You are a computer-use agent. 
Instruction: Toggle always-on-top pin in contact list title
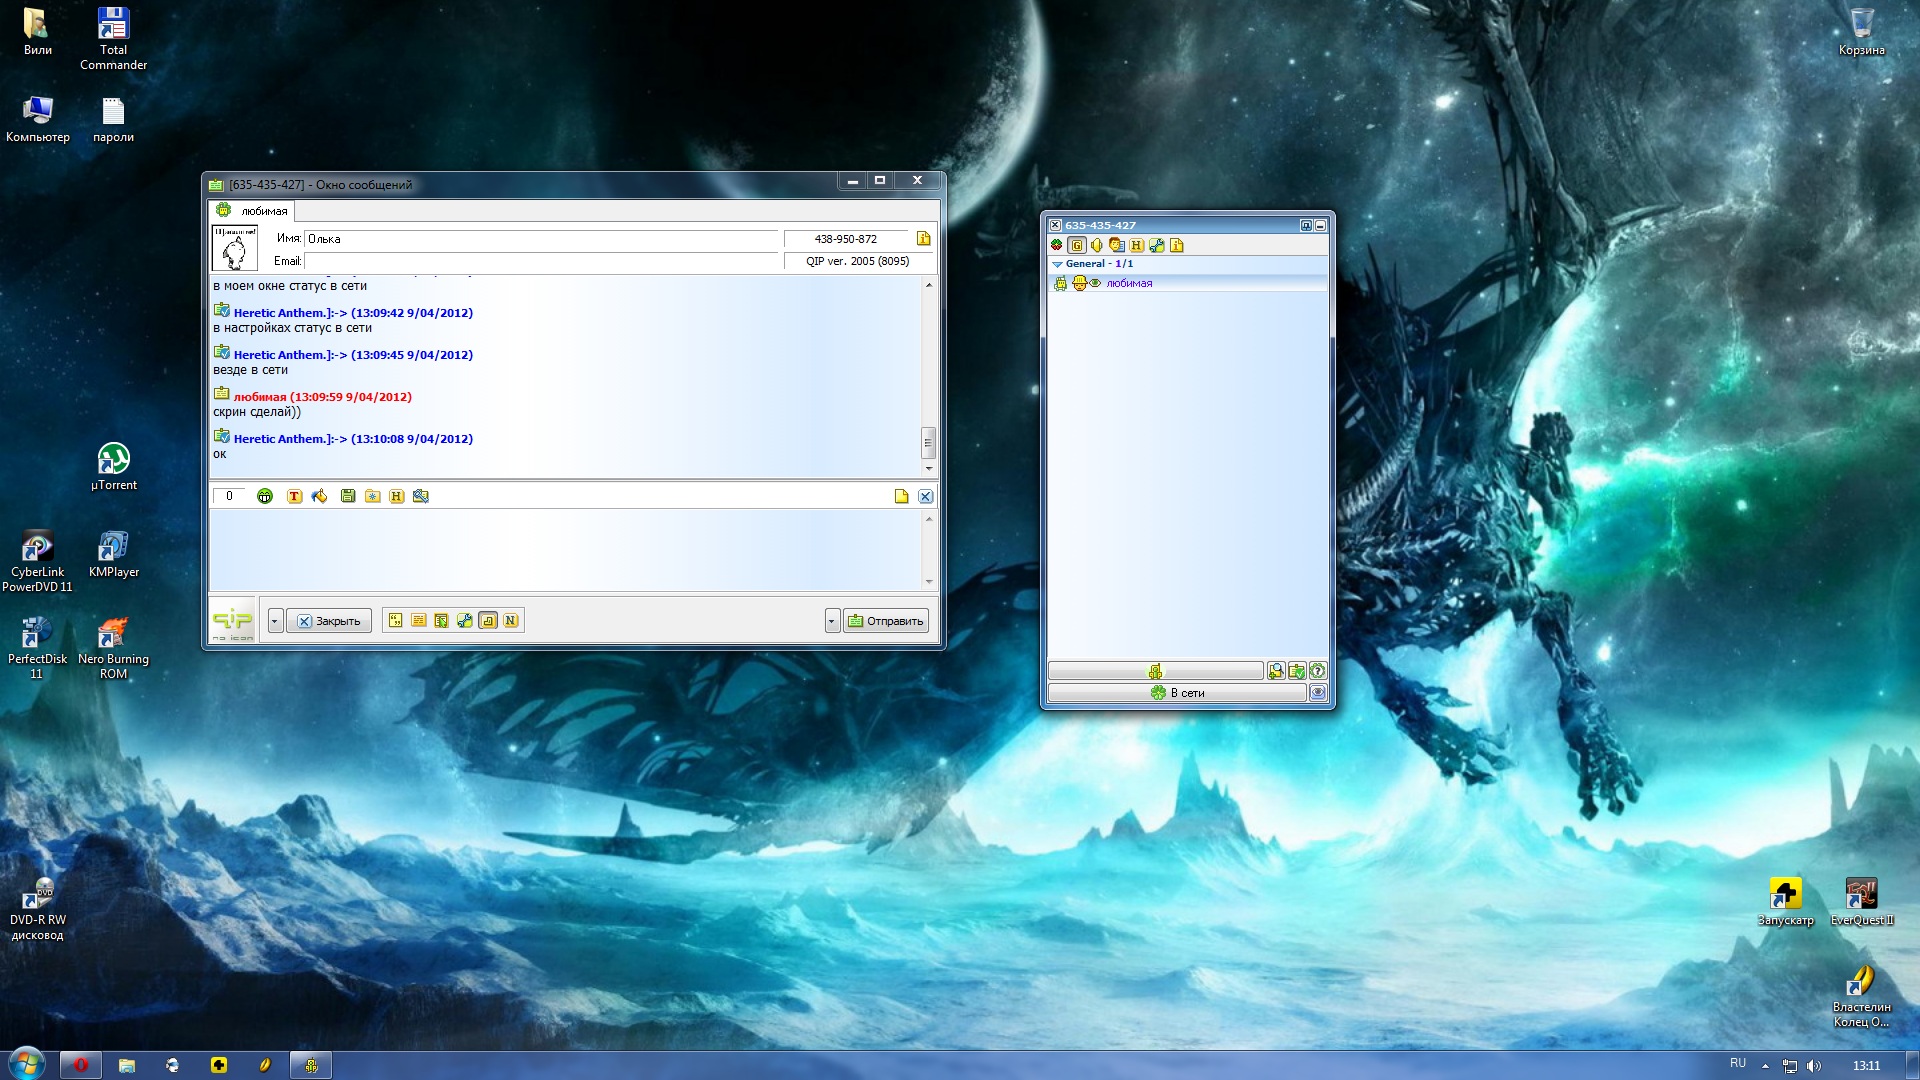point(1305,225)
